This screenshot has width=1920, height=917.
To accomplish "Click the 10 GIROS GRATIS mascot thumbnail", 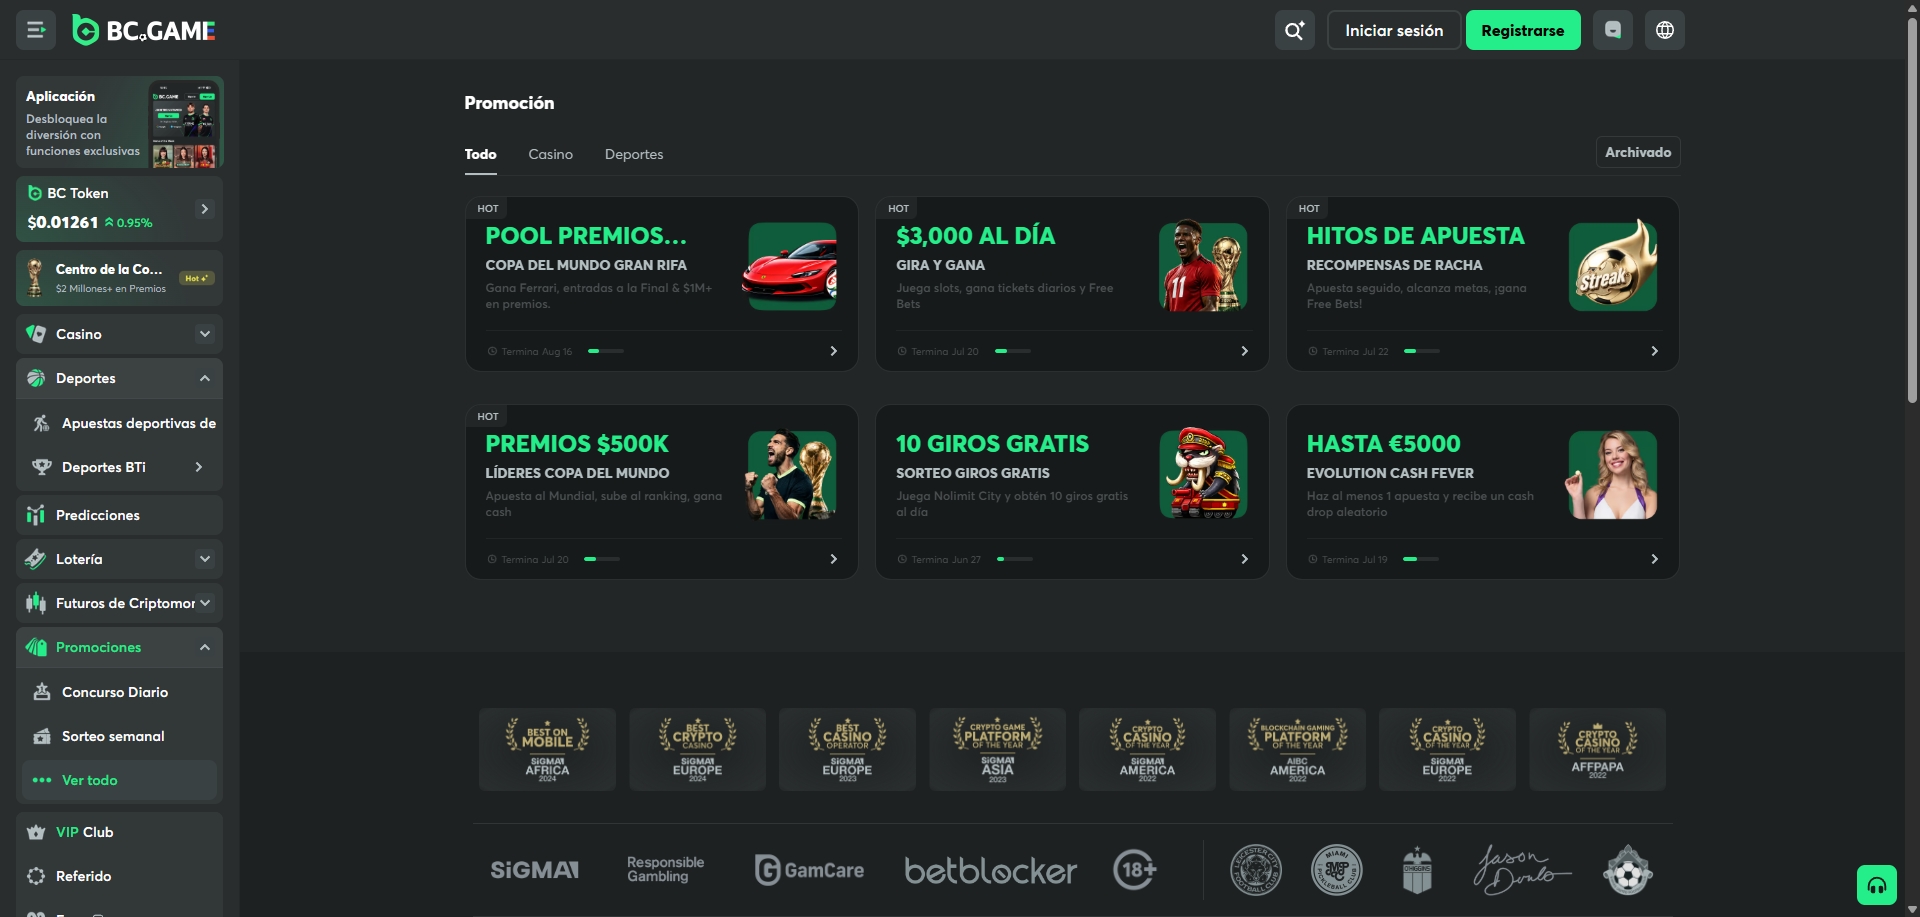I will 1203,474.
